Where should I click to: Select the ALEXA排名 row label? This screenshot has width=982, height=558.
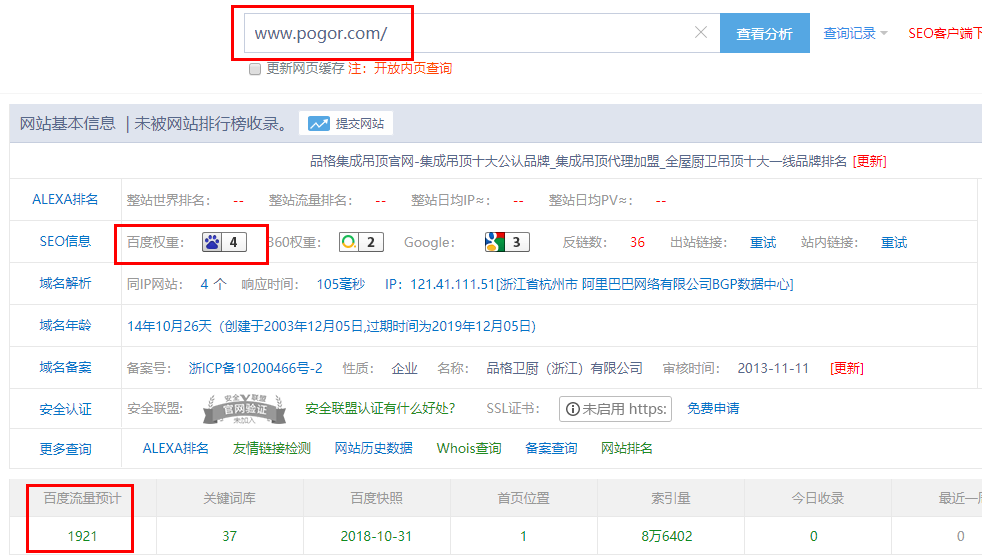65,199
